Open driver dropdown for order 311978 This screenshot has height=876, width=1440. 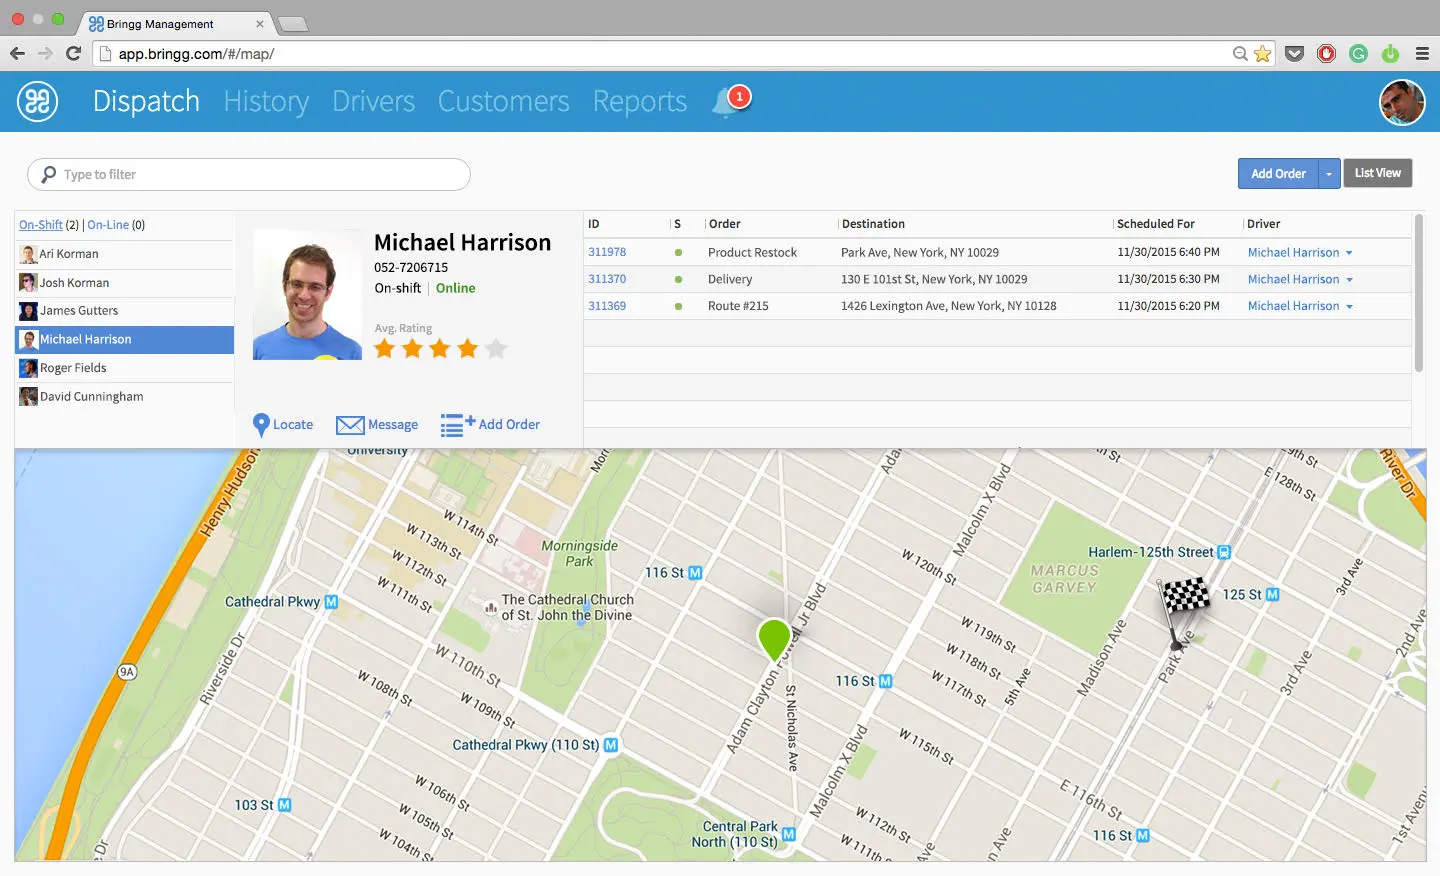[1349, 253]
